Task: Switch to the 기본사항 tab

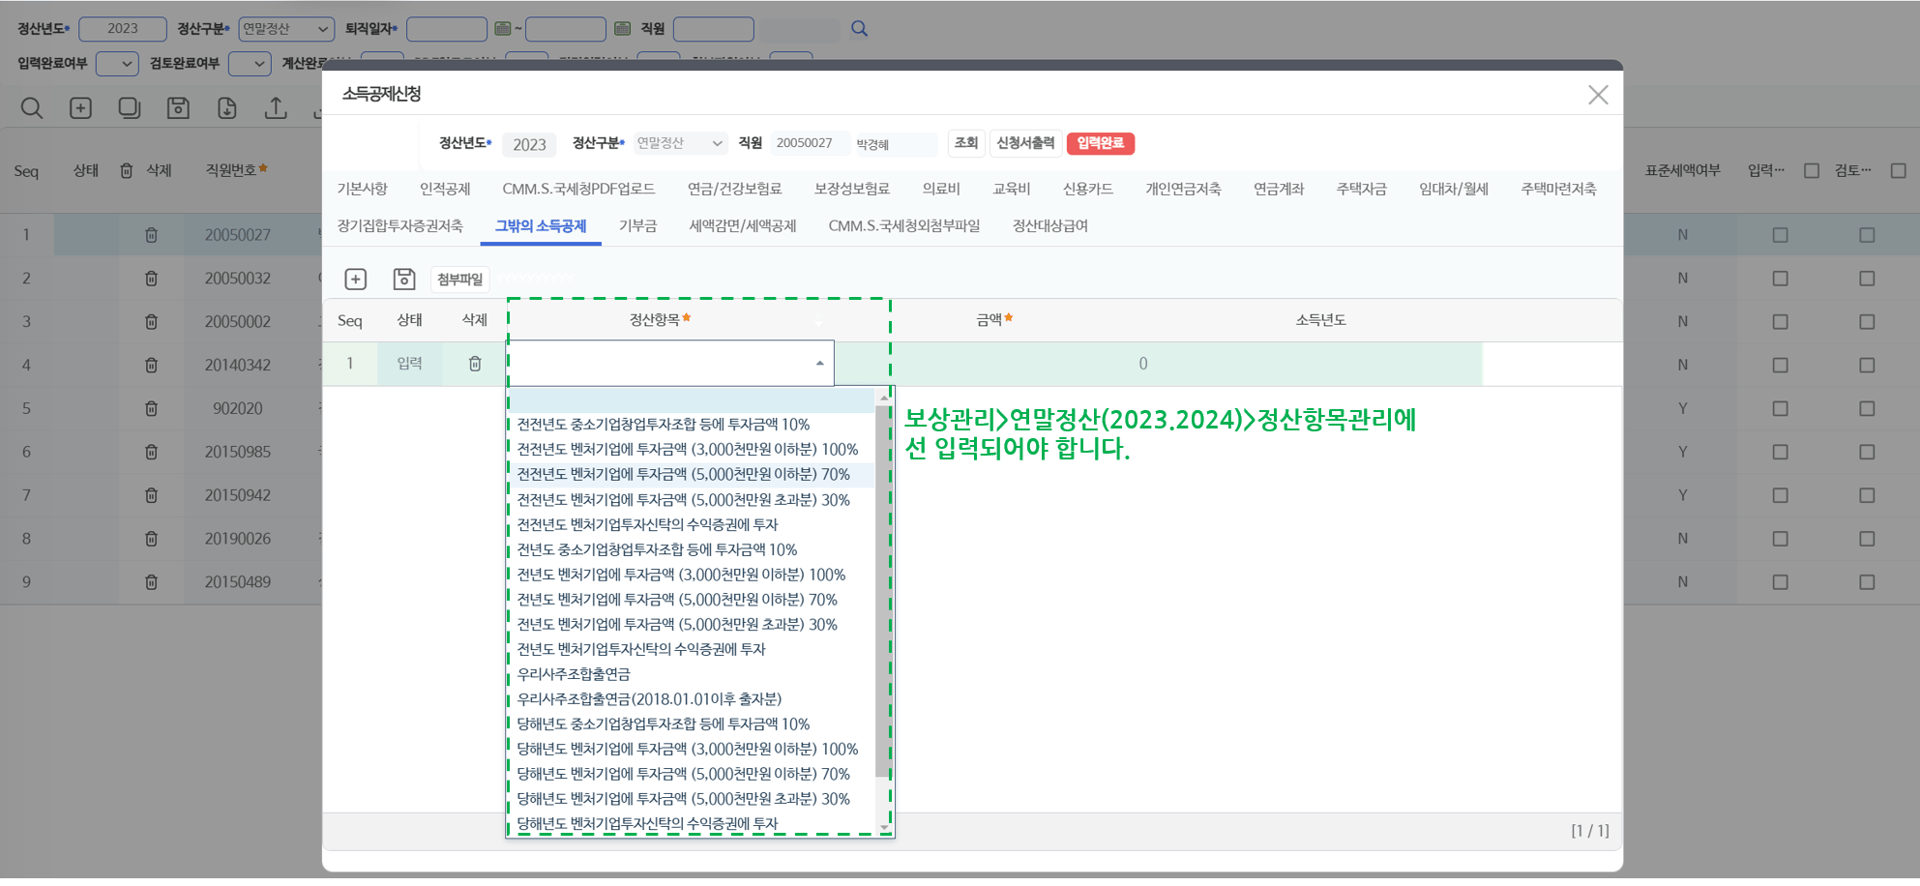Action: (362, 189)
